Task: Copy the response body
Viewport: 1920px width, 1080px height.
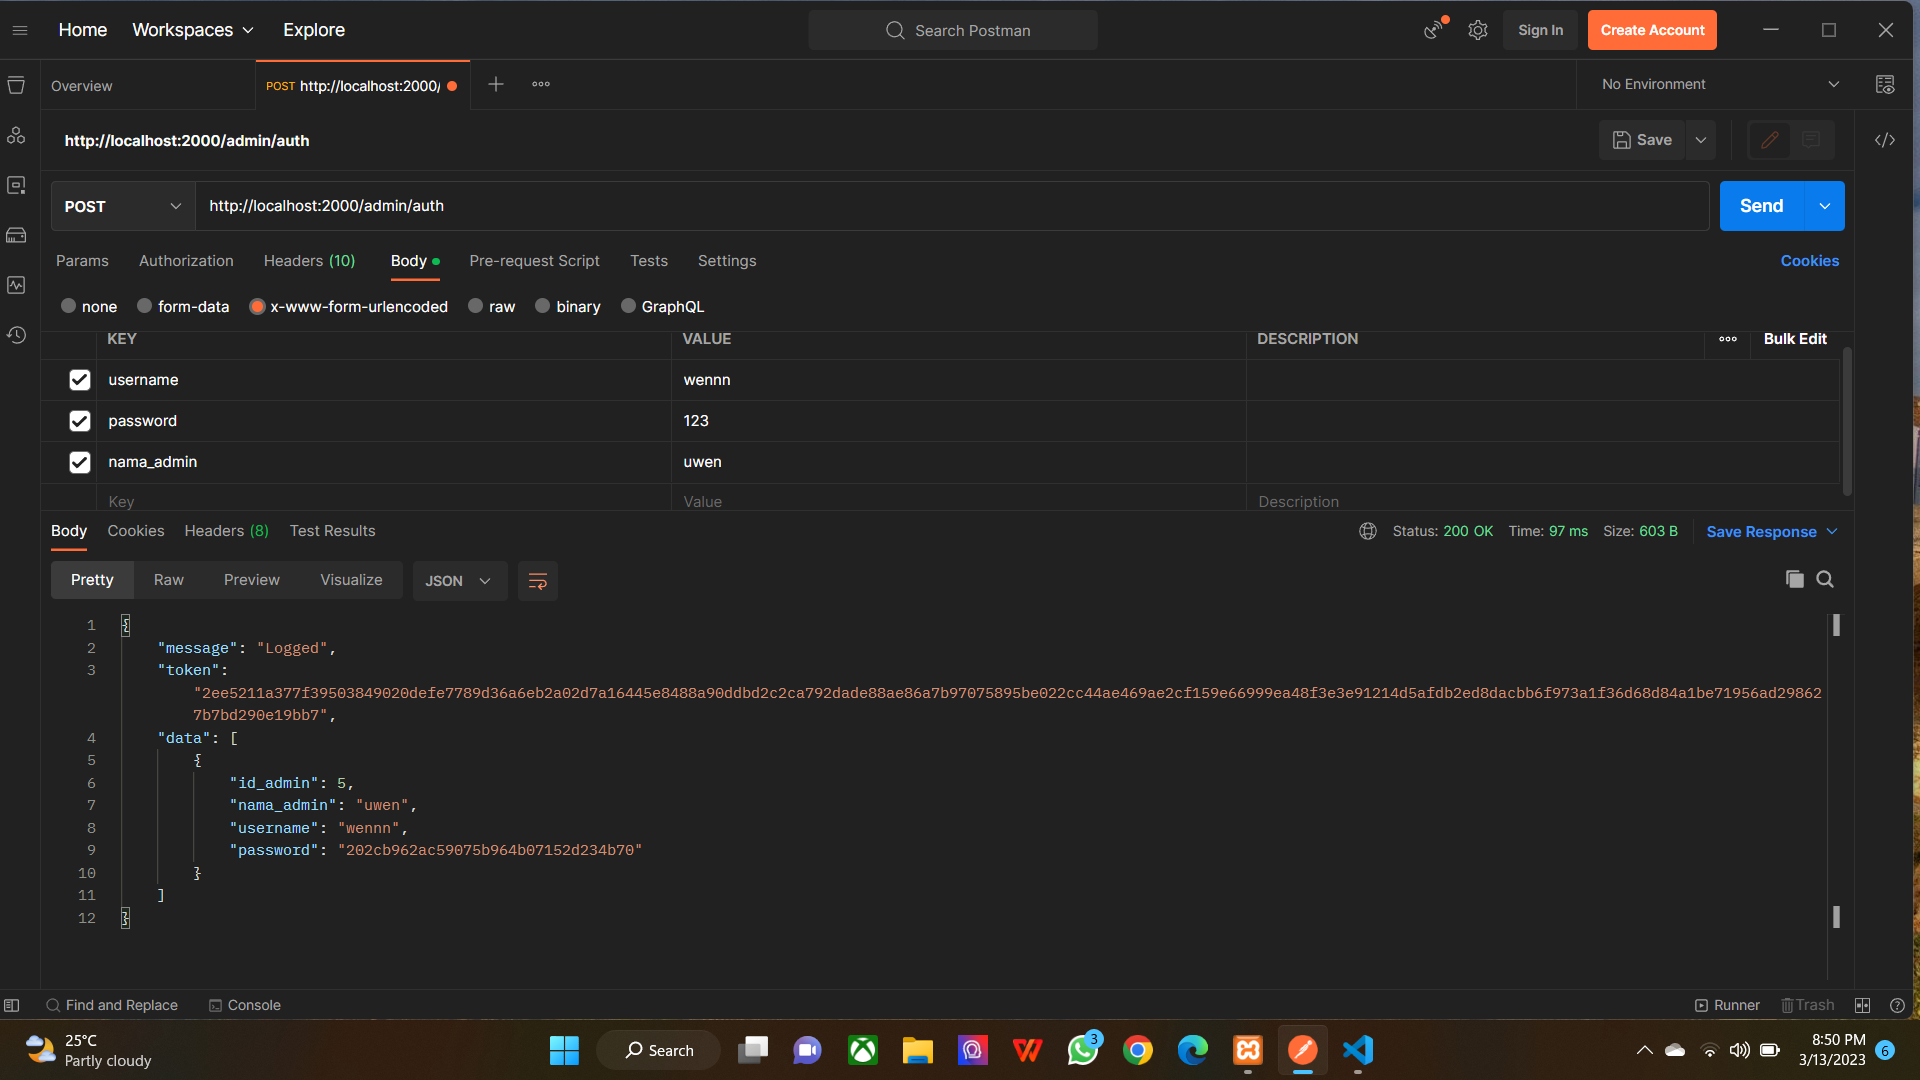Action: (1795, 579)
